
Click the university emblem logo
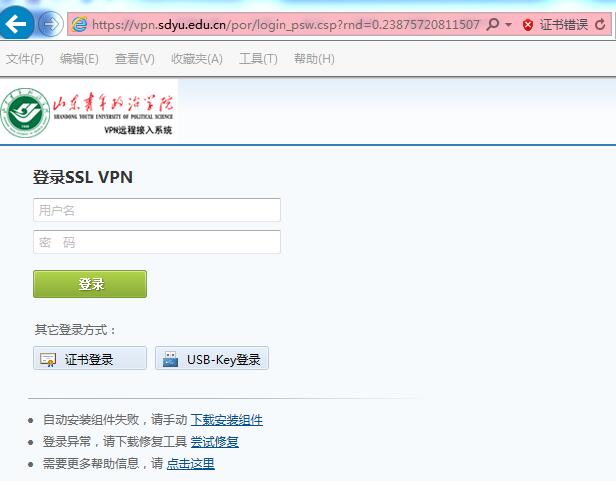point(26,113)
